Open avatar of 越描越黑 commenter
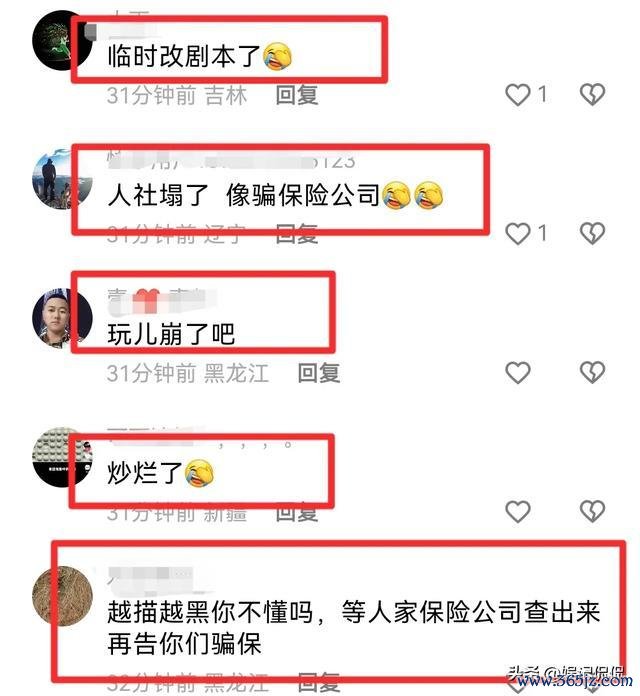The height and width of the screenshot is (696, 640). pos(63,596)
